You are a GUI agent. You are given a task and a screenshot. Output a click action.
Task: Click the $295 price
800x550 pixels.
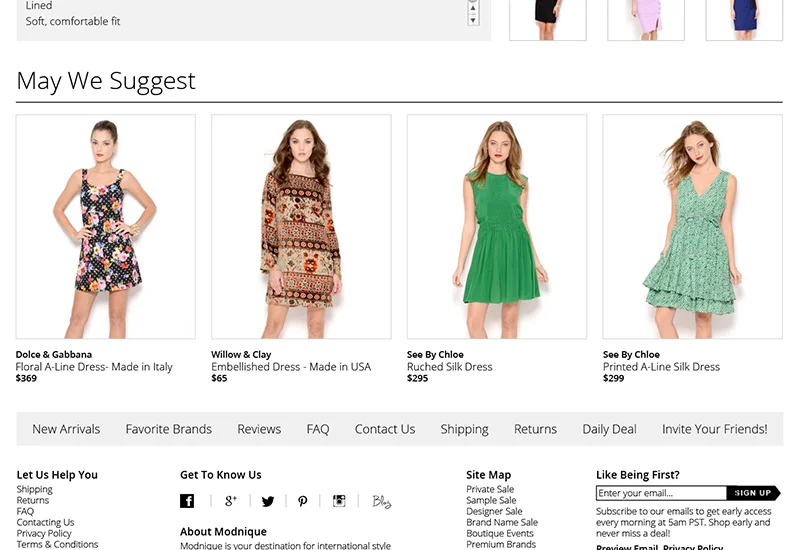418,379
